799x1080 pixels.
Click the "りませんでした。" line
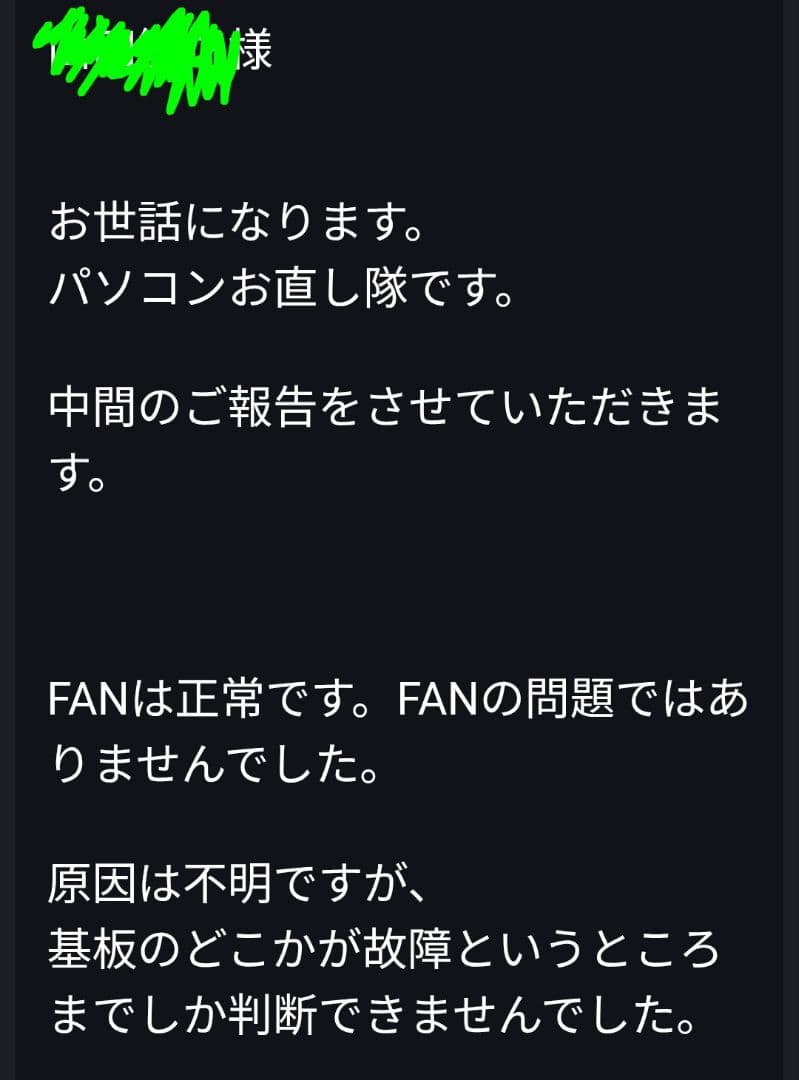(x=214, y=770)
